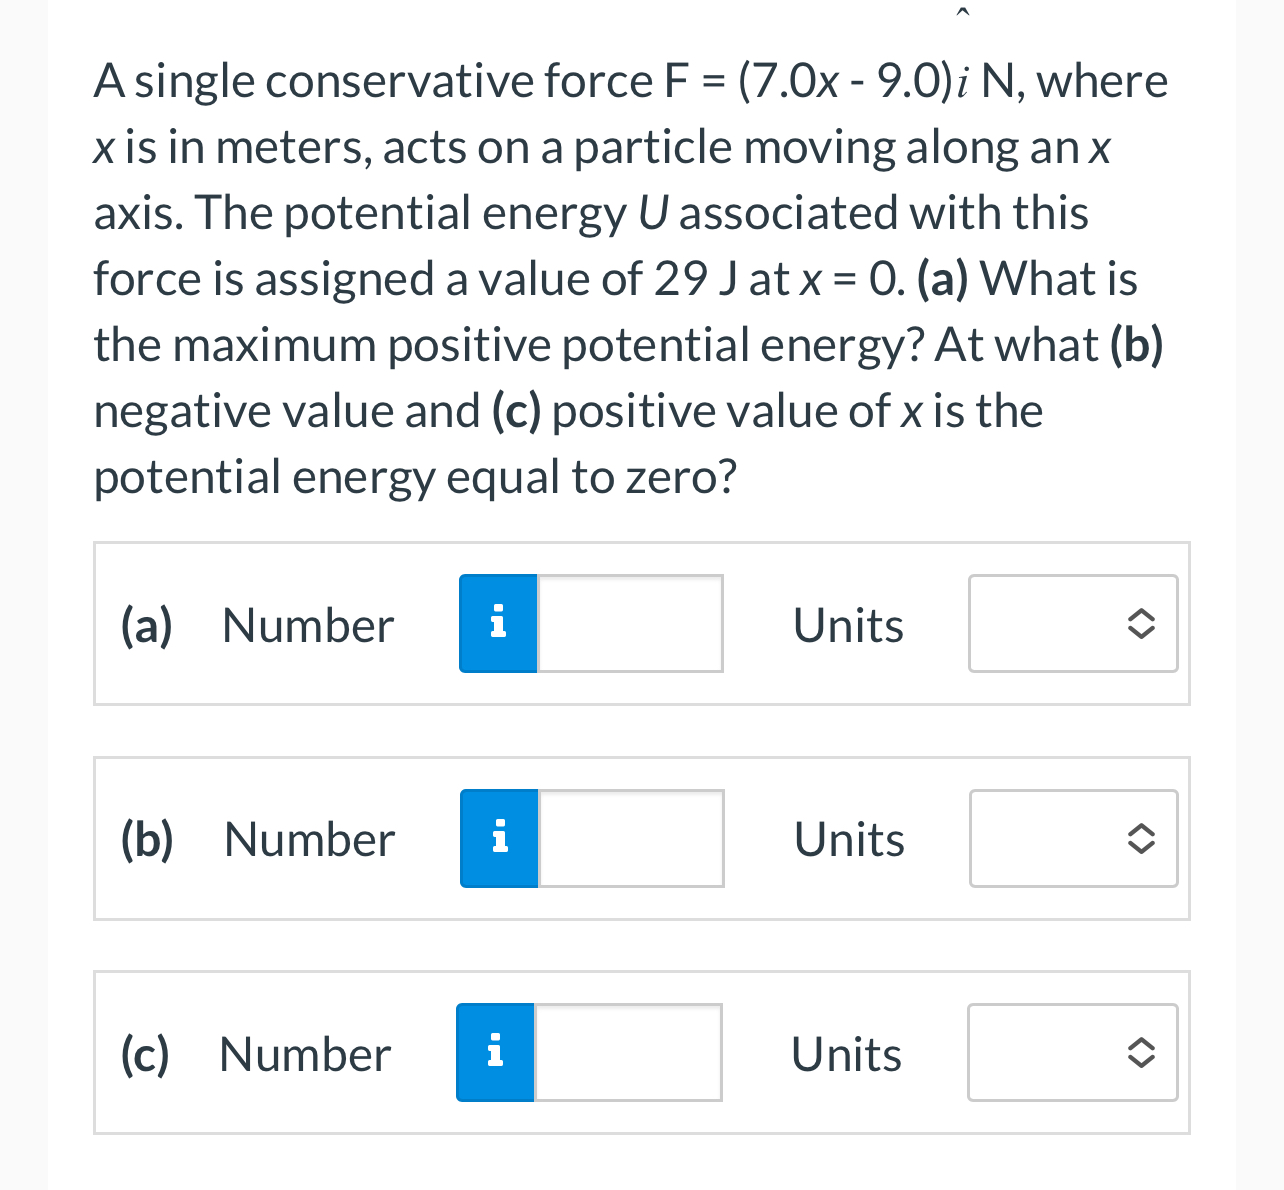Click the Number input field for part (a)
Viewport: 1284px width, 1190px height.
[x=630, y=623]
